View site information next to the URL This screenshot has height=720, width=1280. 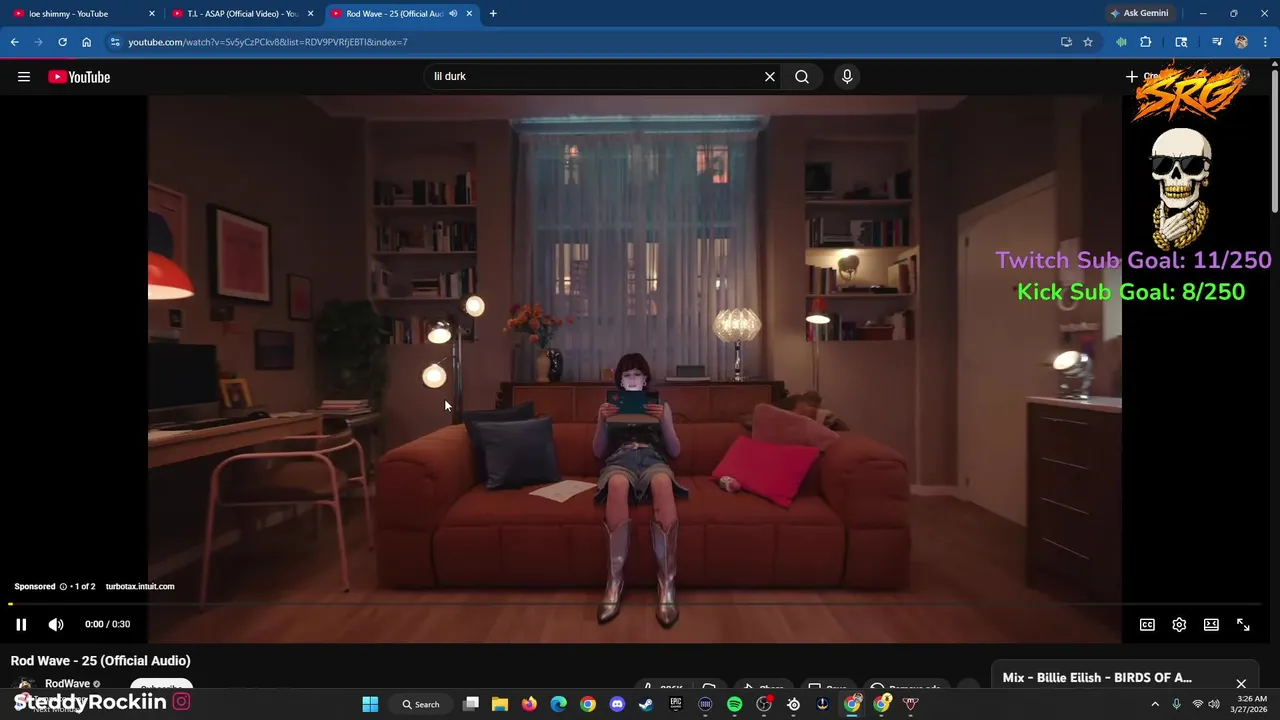[115, 42]
